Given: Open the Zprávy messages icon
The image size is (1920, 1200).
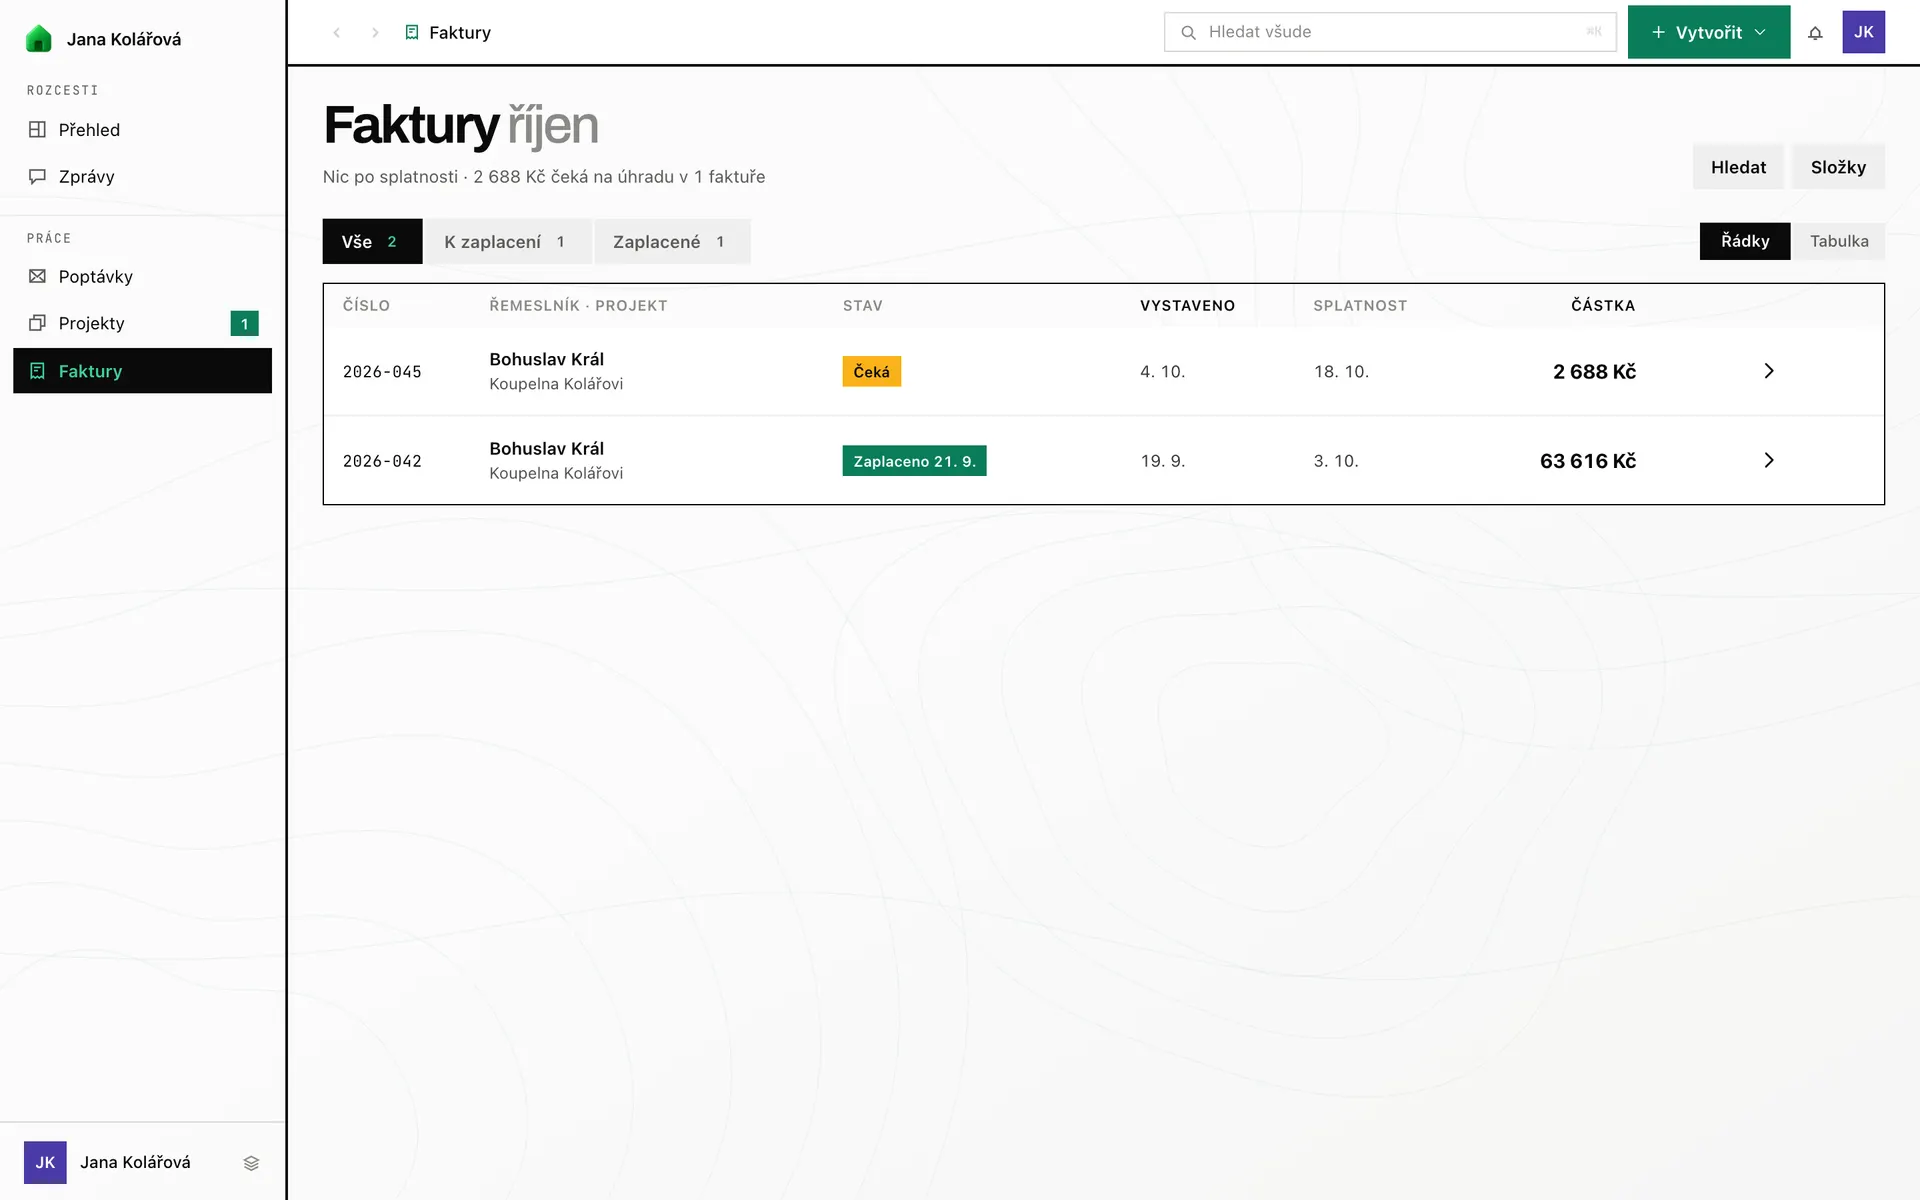Looking at the screenshot, I should (x=38, y=176).
